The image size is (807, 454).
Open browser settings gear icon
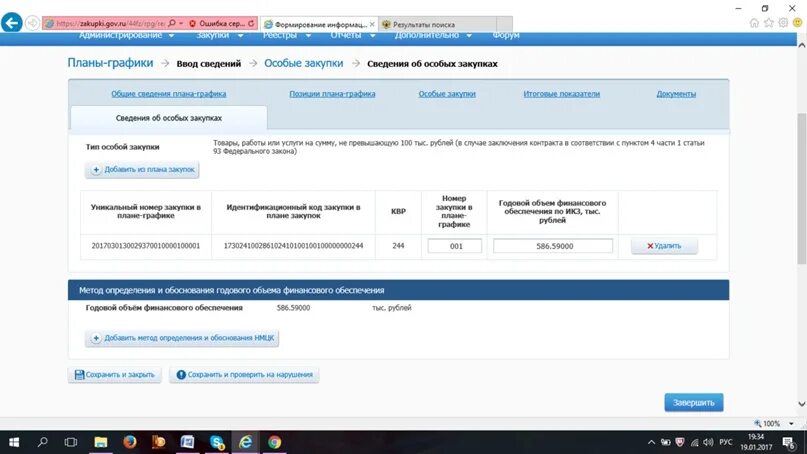click(x=783, y=23)
